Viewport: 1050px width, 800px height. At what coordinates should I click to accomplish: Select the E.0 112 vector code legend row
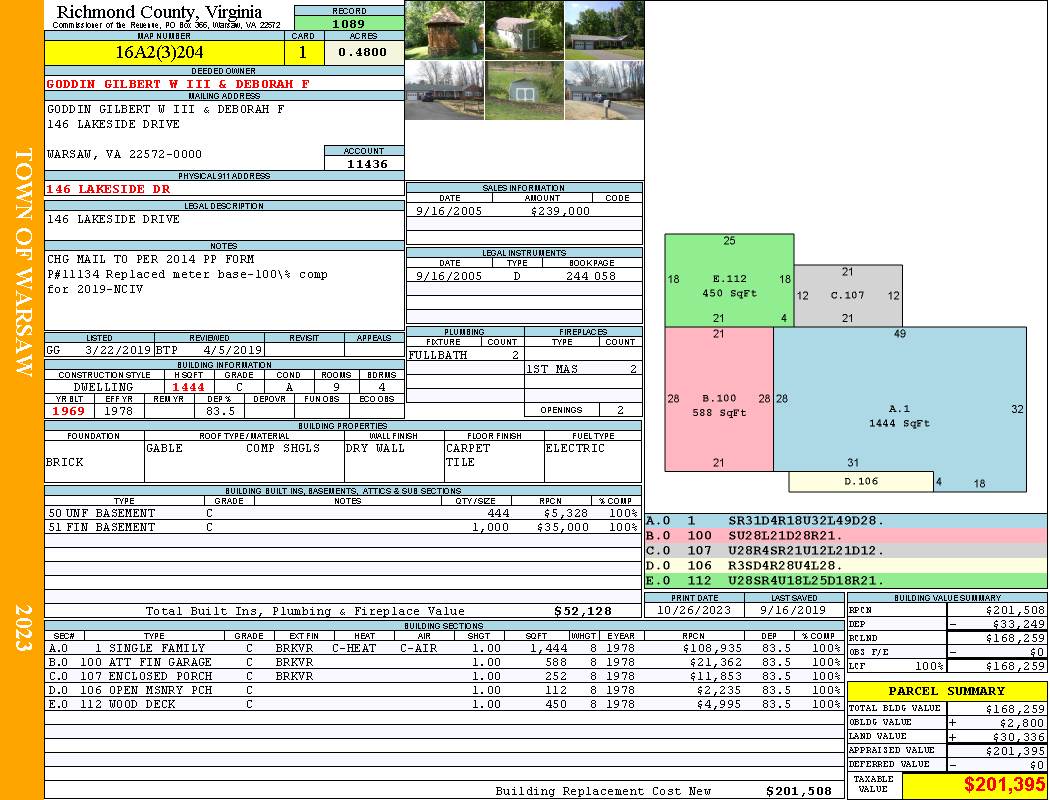[846, 580]
